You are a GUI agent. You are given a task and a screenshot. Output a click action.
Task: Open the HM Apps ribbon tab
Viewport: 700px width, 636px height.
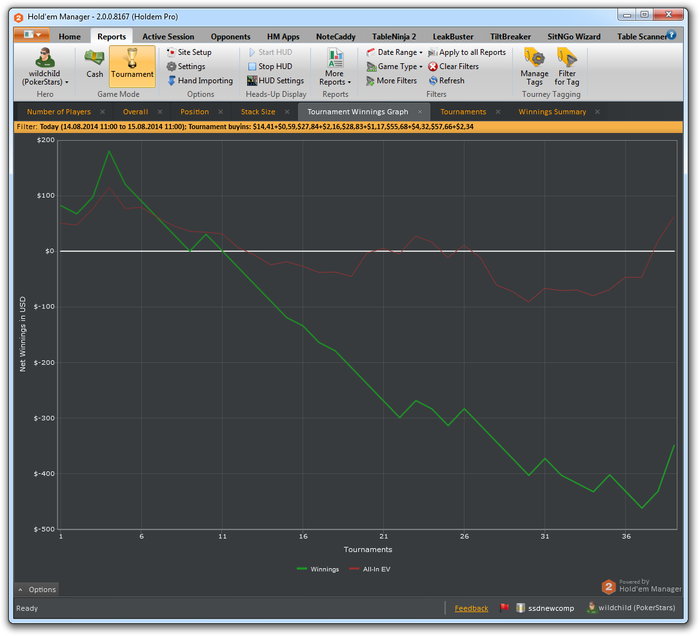pyautogui.click(x=283, y=37)
